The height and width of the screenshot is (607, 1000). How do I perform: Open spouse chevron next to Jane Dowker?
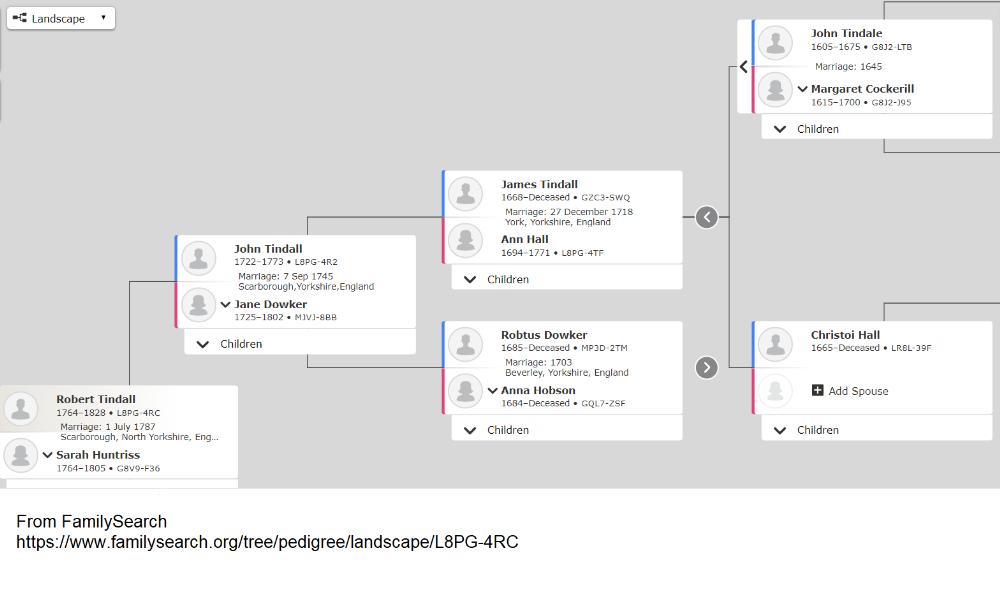click(x=225, y=305)
